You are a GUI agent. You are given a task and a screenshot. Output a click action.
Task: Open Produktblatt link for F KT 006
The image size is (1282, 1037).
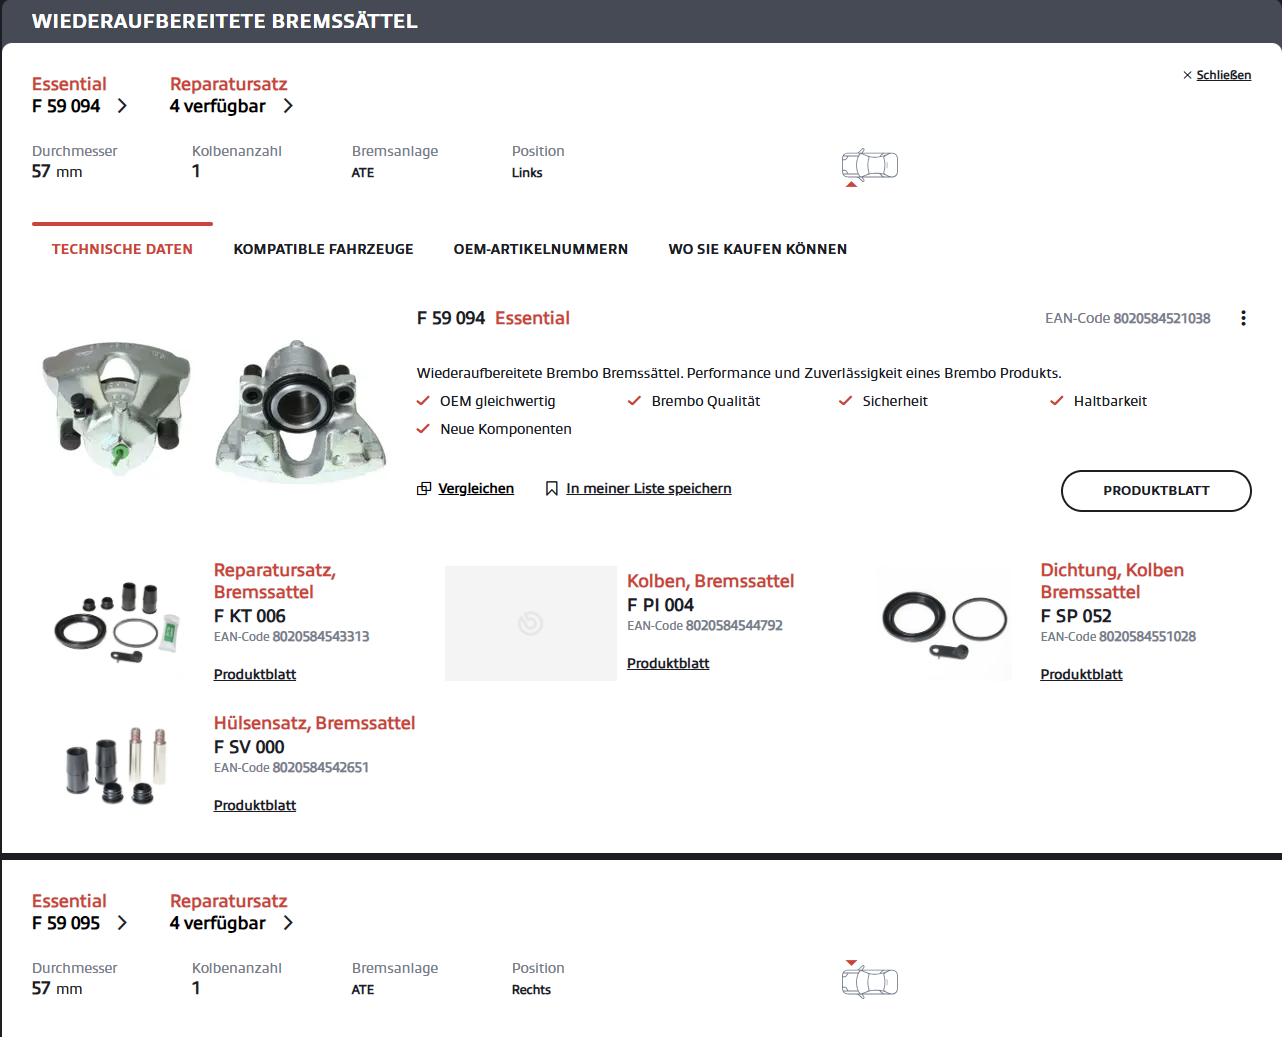tap(255, 675)
